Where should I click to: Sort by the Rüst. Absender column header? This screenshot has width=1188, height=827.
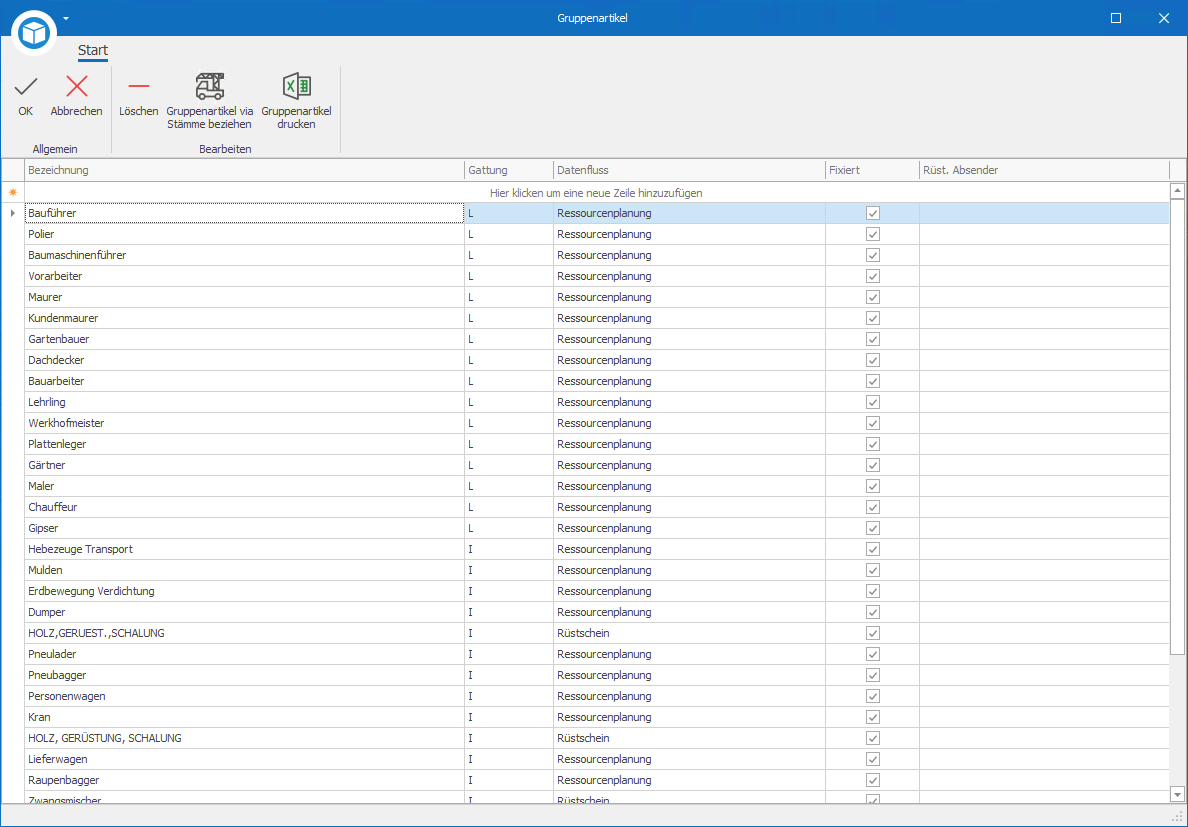[x=1045, y=170]
